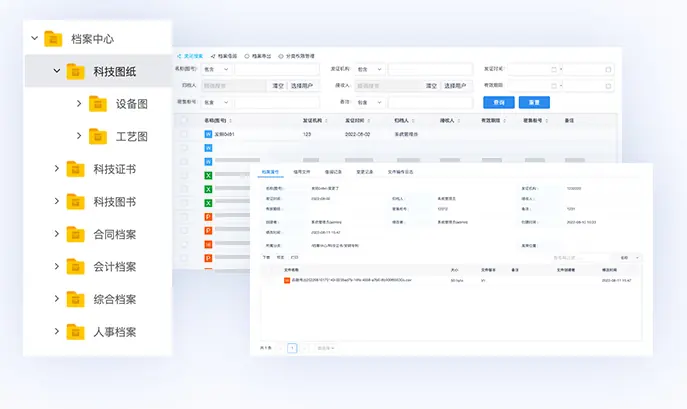This screenshot has width=687, height=409.
Task: Click the first green Excel file icon
Action: (x=208, y=175)
